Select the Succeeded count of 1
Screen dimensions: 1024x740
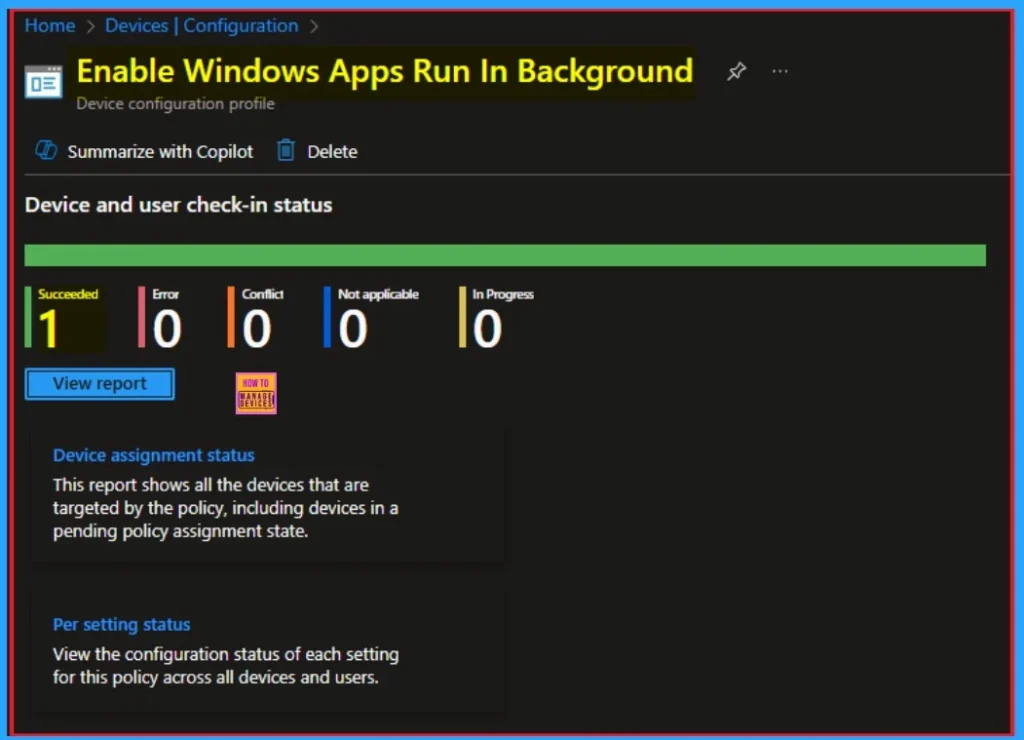[50, 329]
